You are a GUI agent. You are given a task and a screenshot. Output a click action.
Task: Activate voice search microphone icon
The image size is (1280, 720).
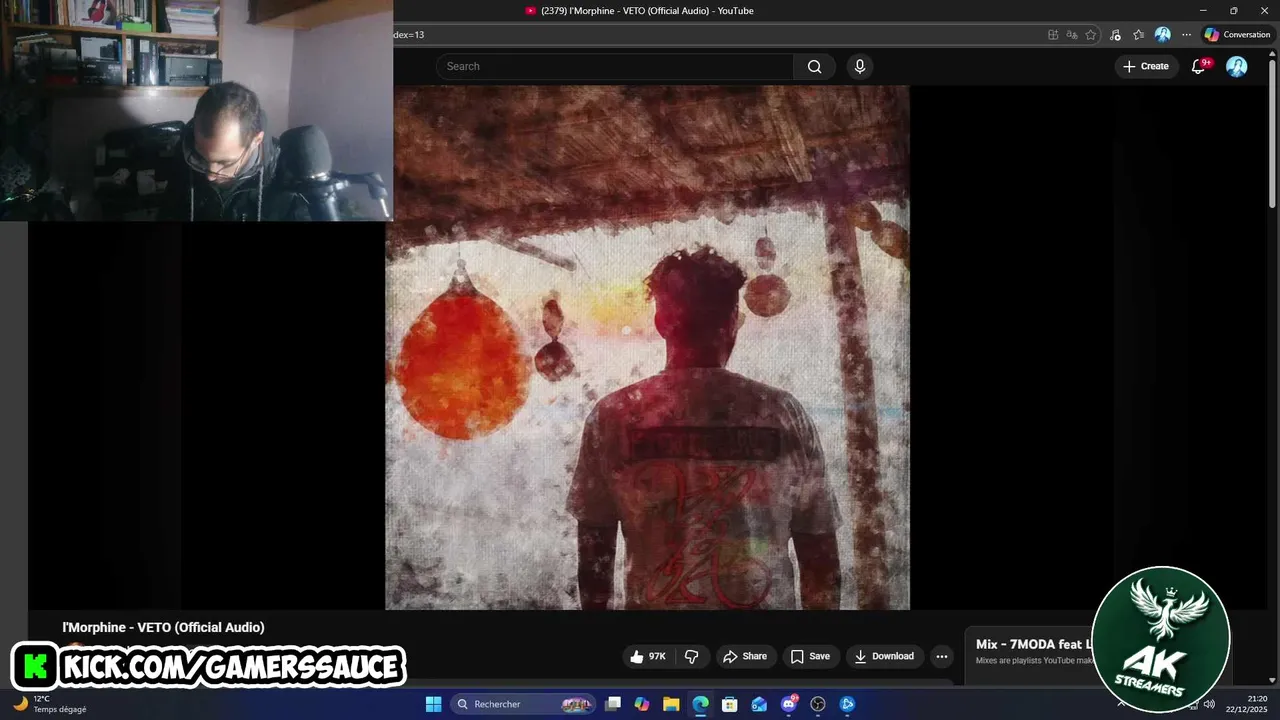pyautogui.click(x=859, y=66)
